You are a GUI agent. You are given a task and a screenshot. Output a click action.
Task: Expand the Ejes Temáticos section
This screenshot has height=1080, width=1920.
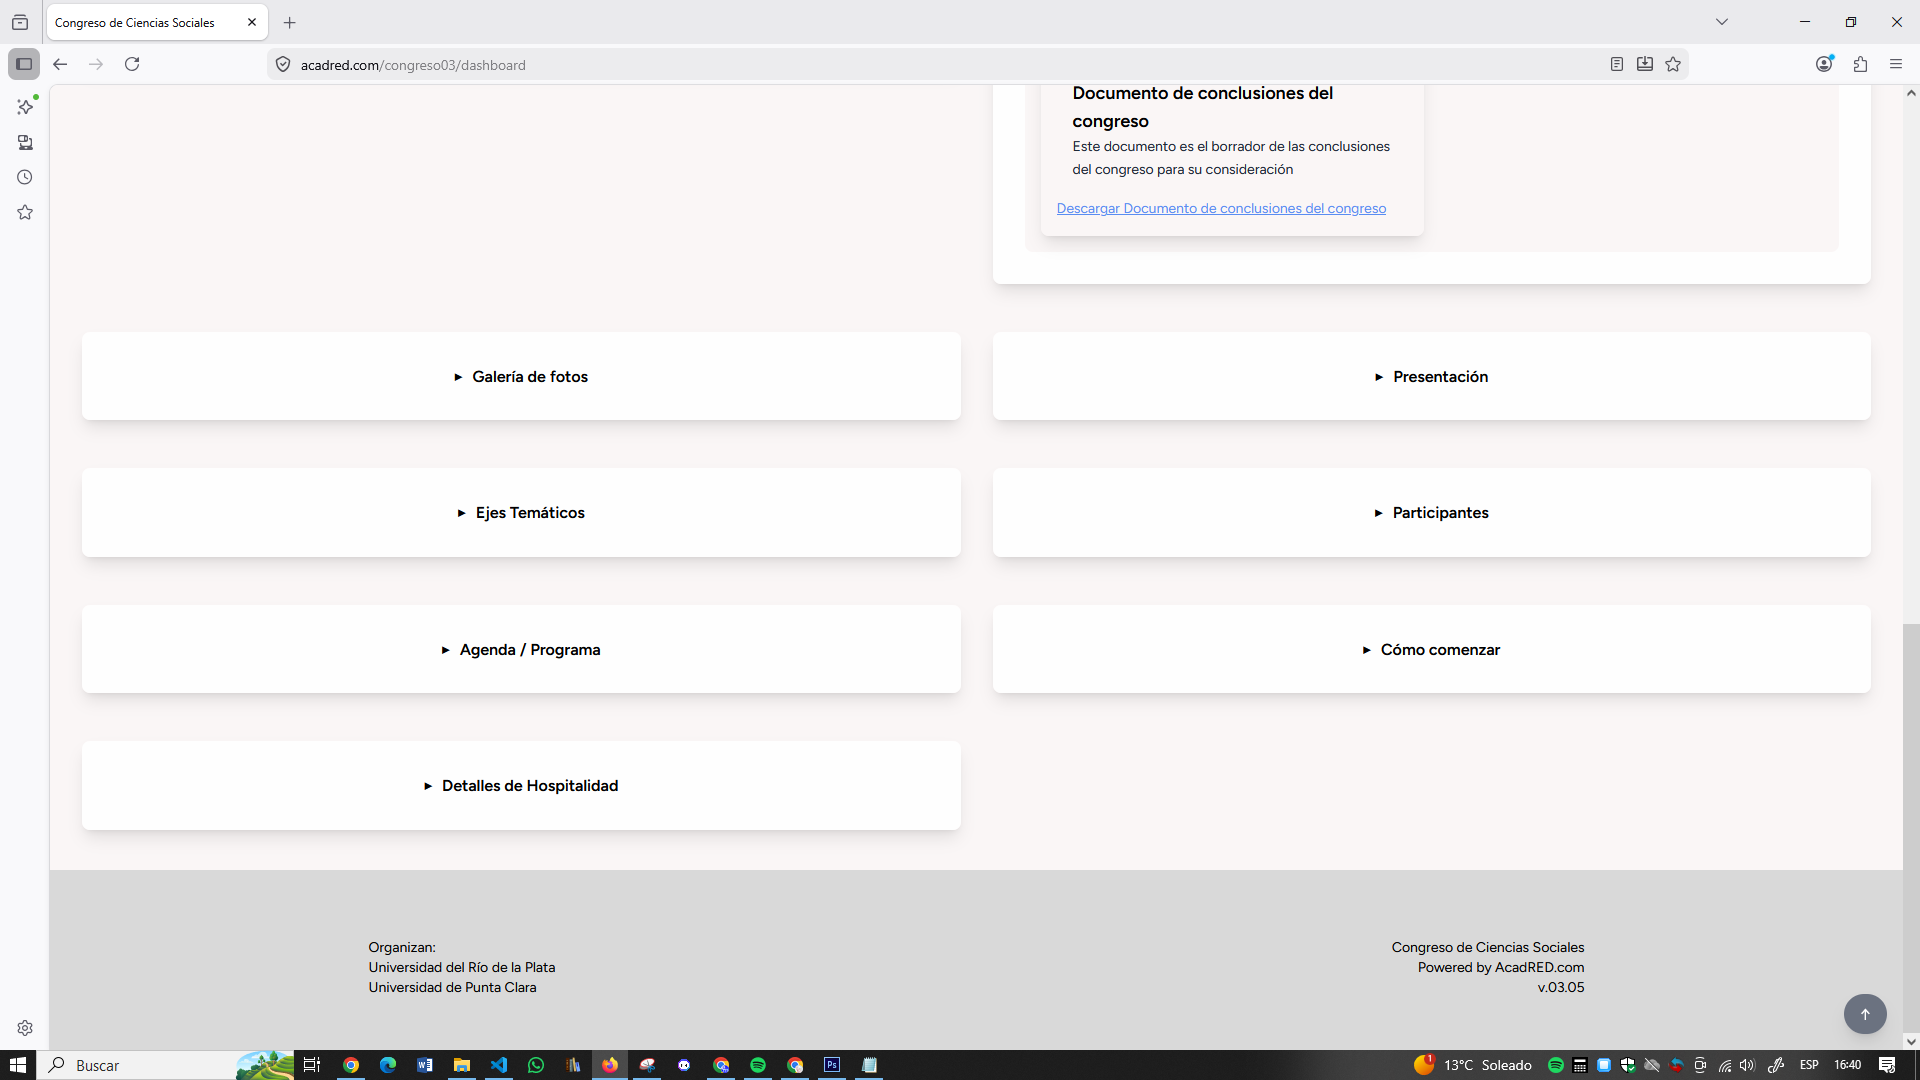click(x=521, y=512)
